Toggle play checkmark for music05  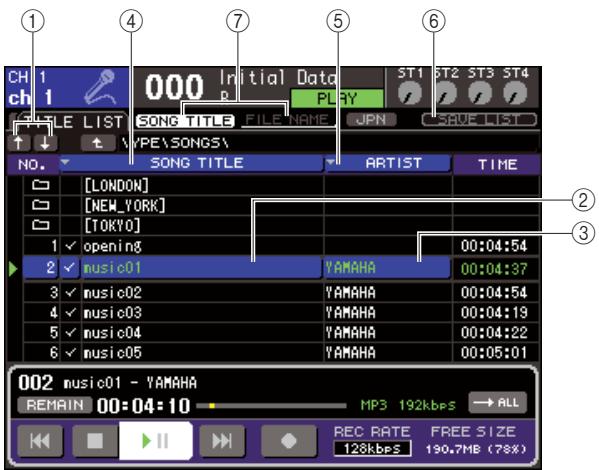pyautogui.click(x=70, y=352)
